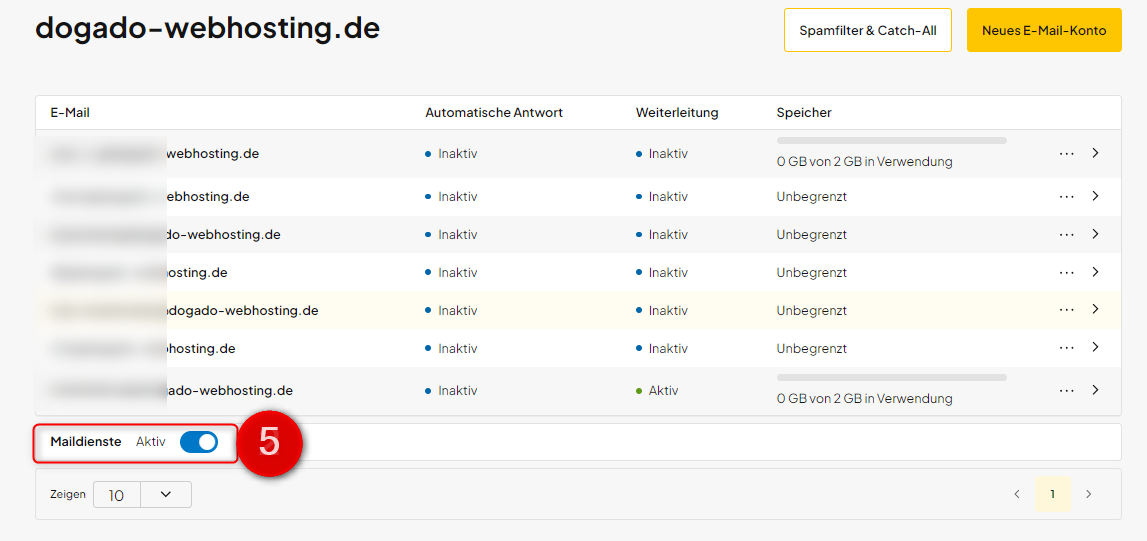Open the Zeigen rows-per-page dropdown

pos(143,495)
